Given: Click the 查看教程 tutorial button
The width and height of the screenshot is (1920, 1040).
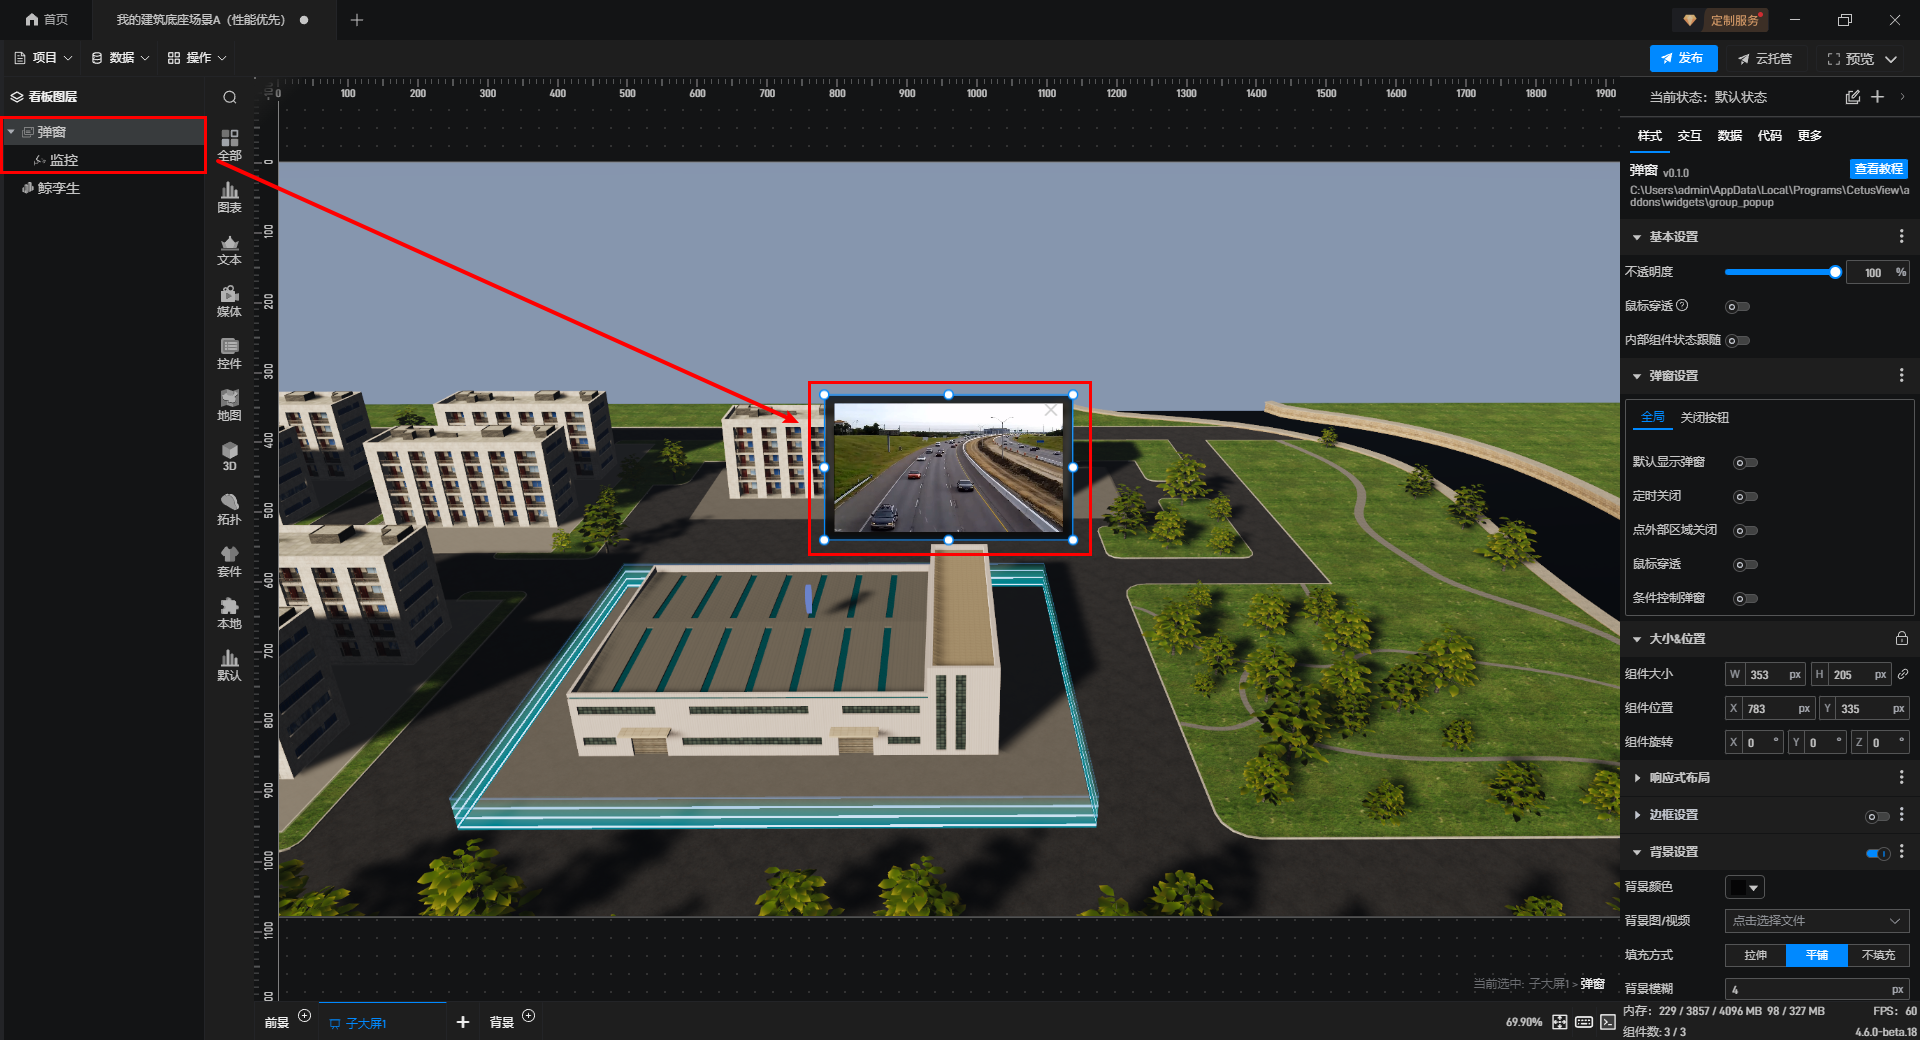Looking at the screenshot, I should pos(1878,169).
